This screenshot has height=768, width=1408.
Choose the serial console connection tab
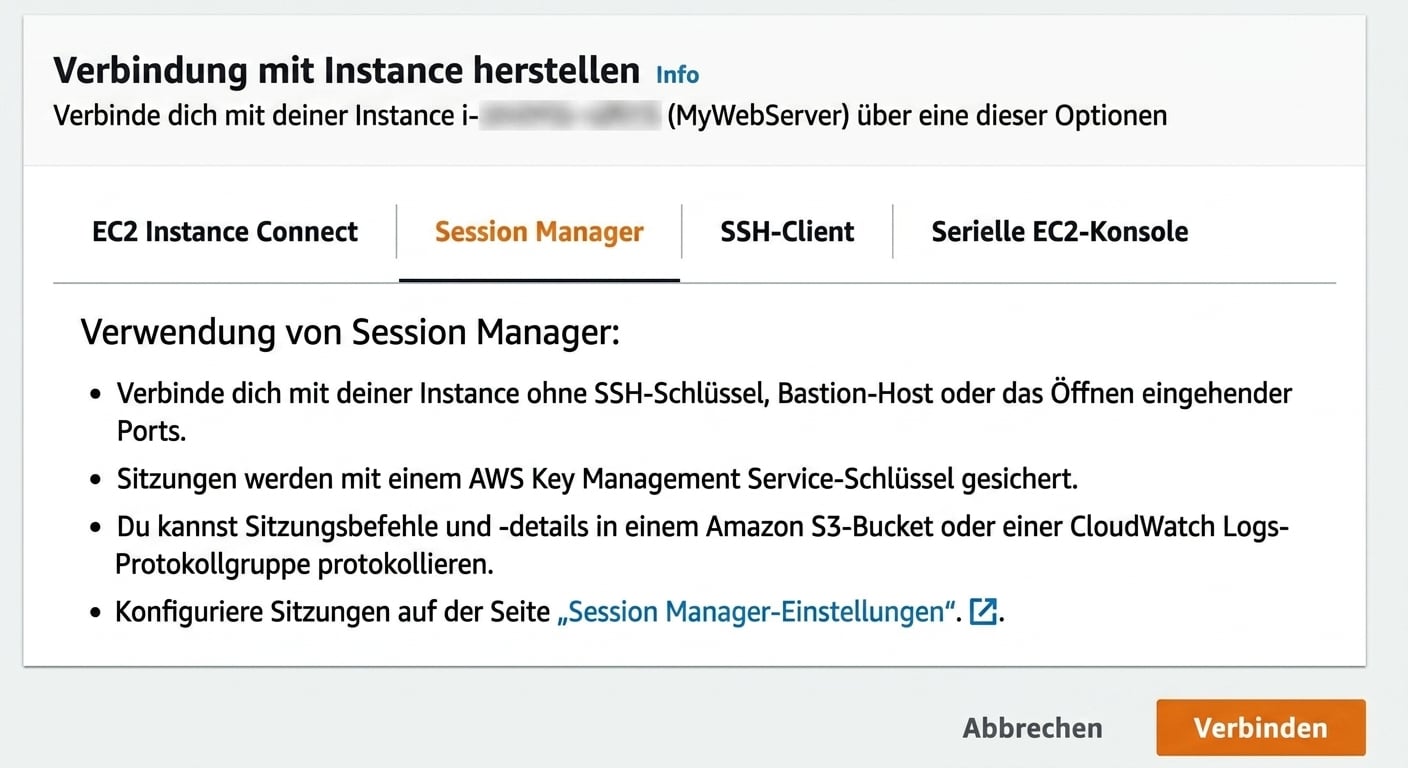point(1059,231)
